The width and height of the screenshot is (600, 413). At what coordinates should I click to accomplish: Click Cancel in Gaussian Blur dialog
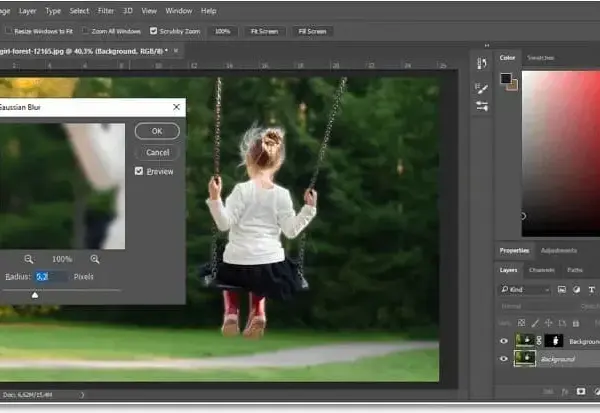click(x=157, y=152)
